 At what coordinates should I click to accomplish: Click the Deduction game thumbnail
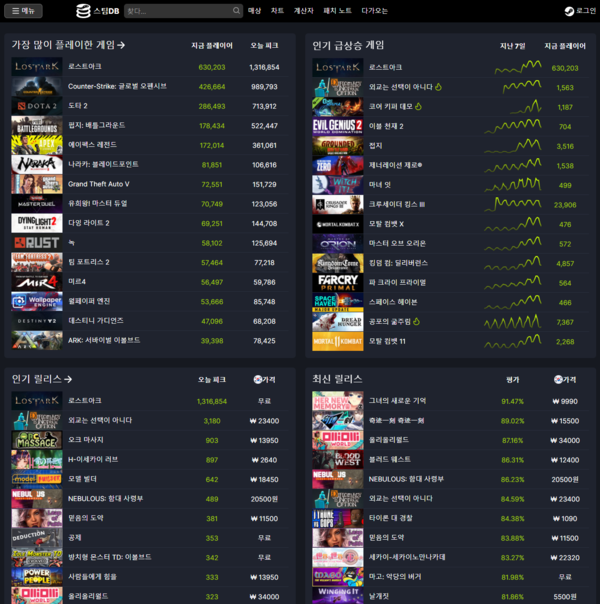click(x=37, y=538)
